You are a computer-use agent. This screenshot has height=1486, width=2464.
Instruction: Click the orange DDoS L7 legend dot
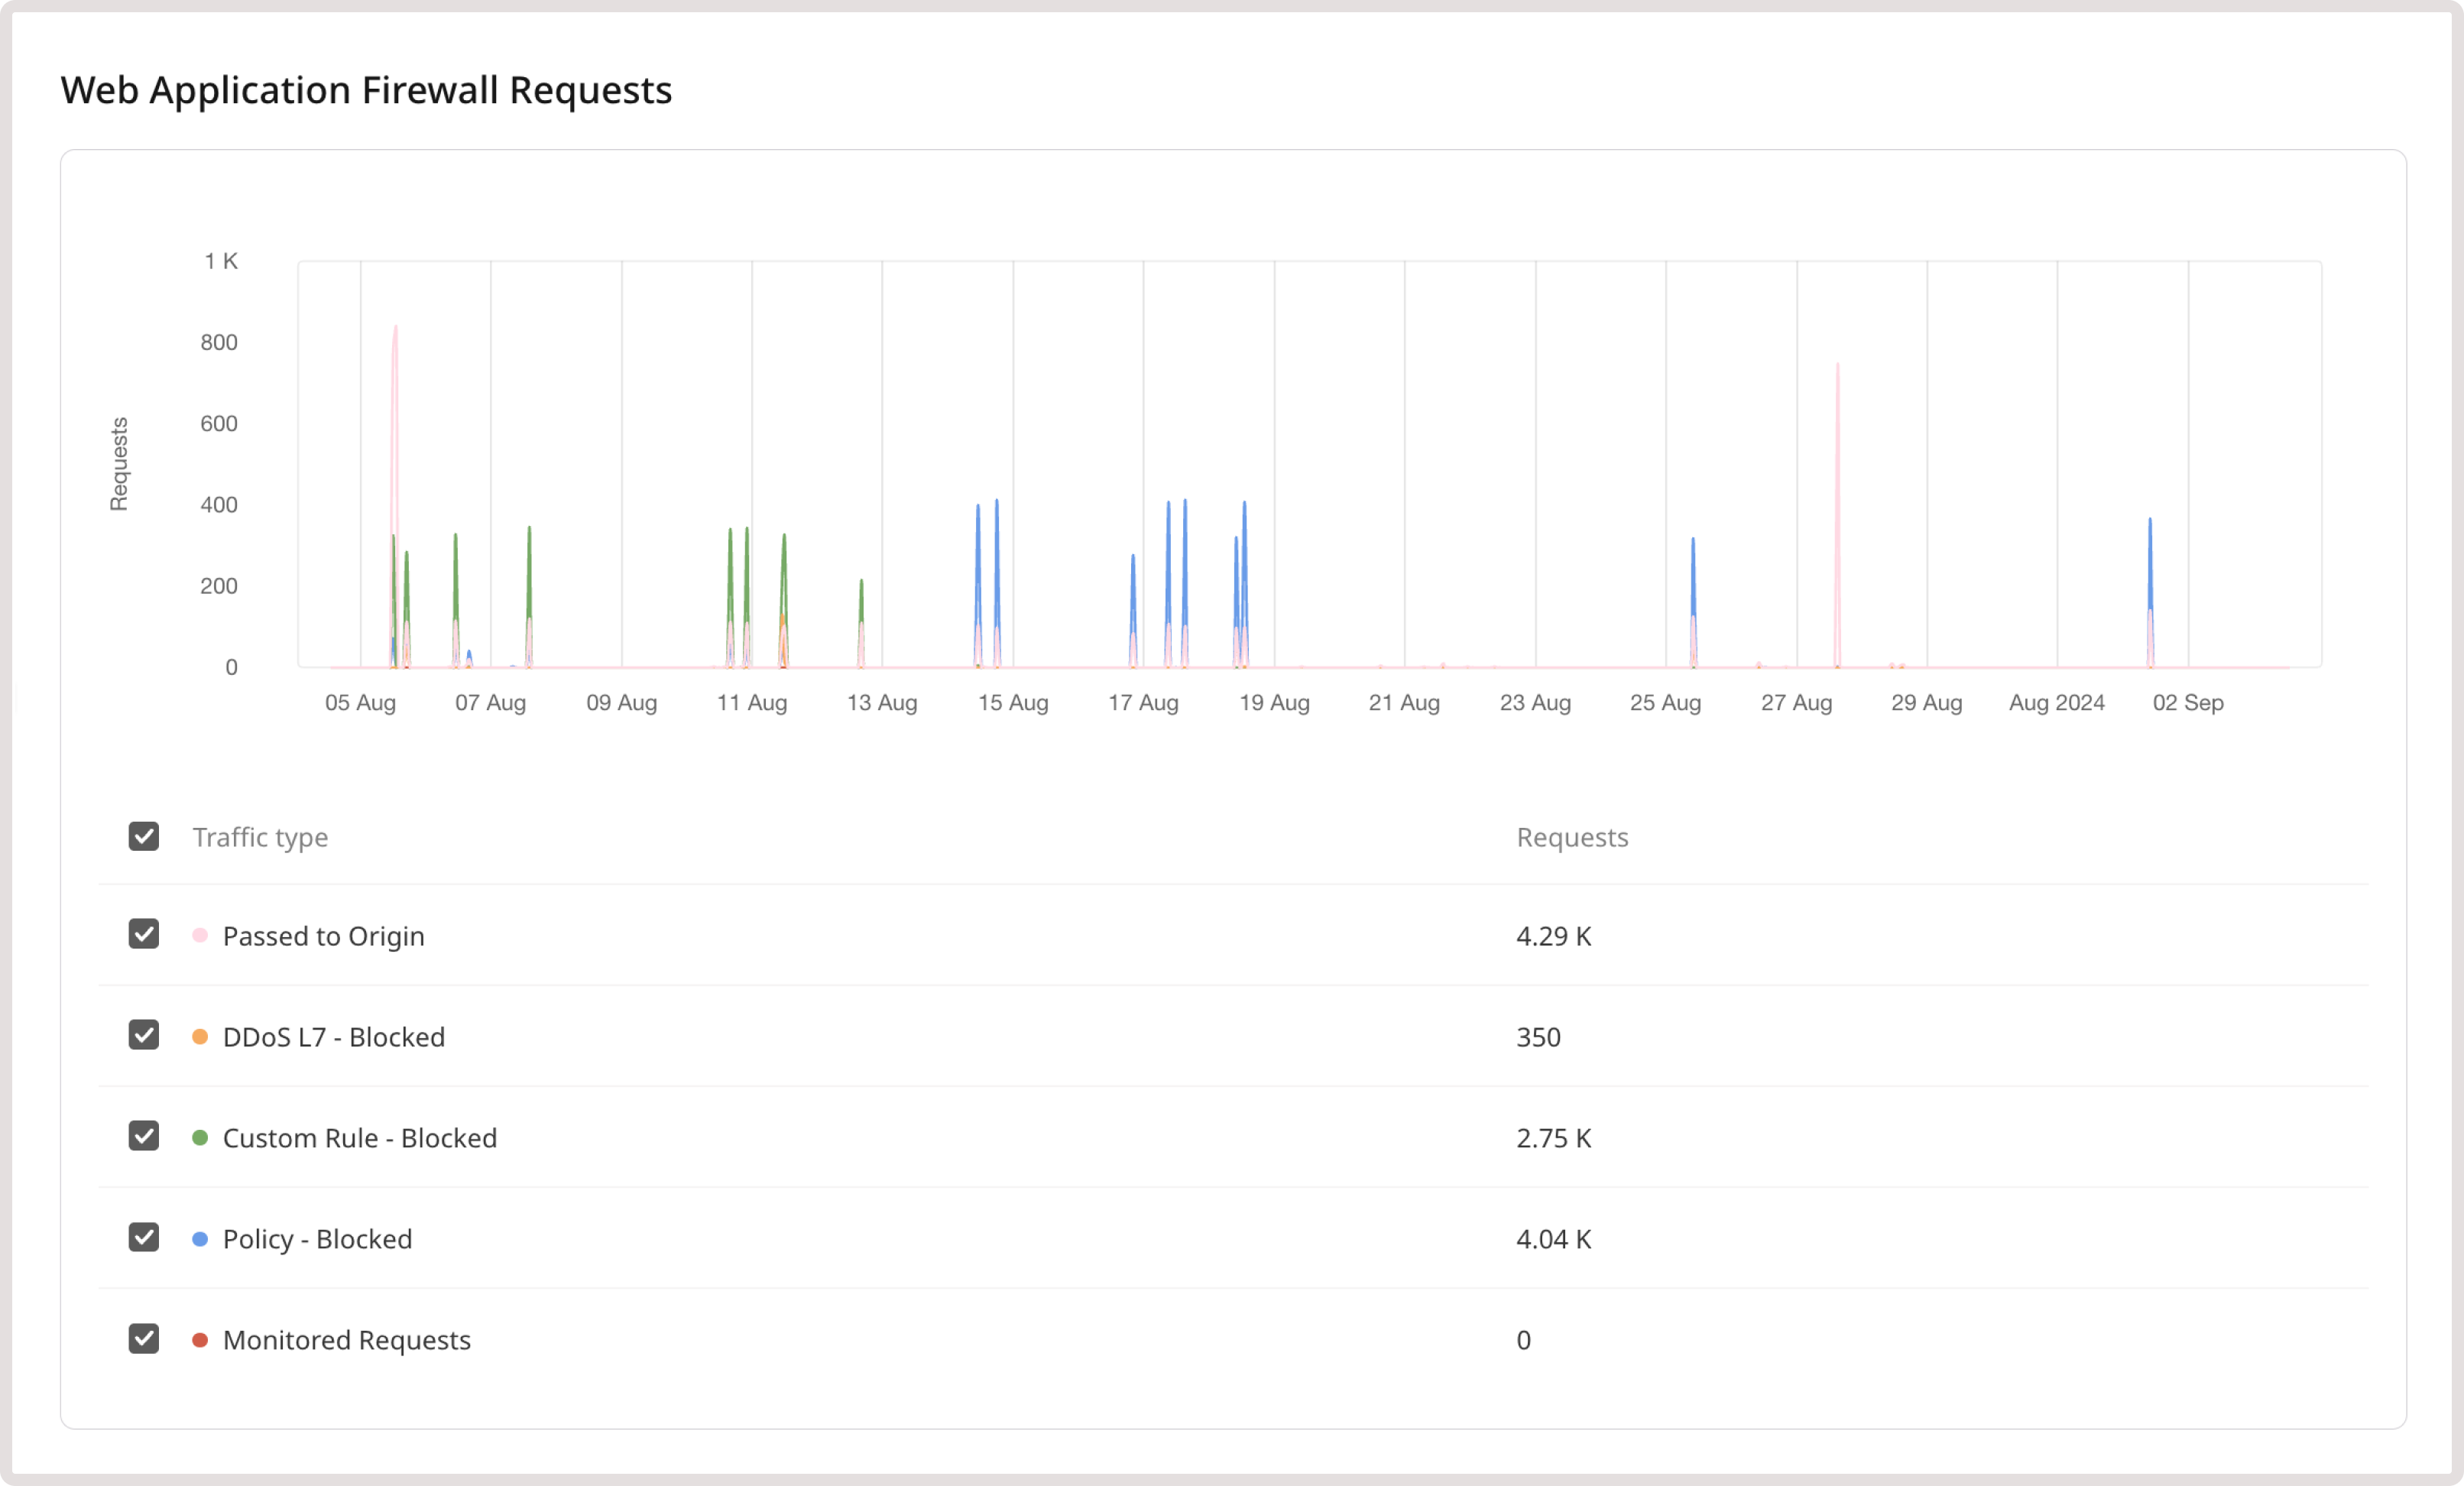click(200, 1035)
